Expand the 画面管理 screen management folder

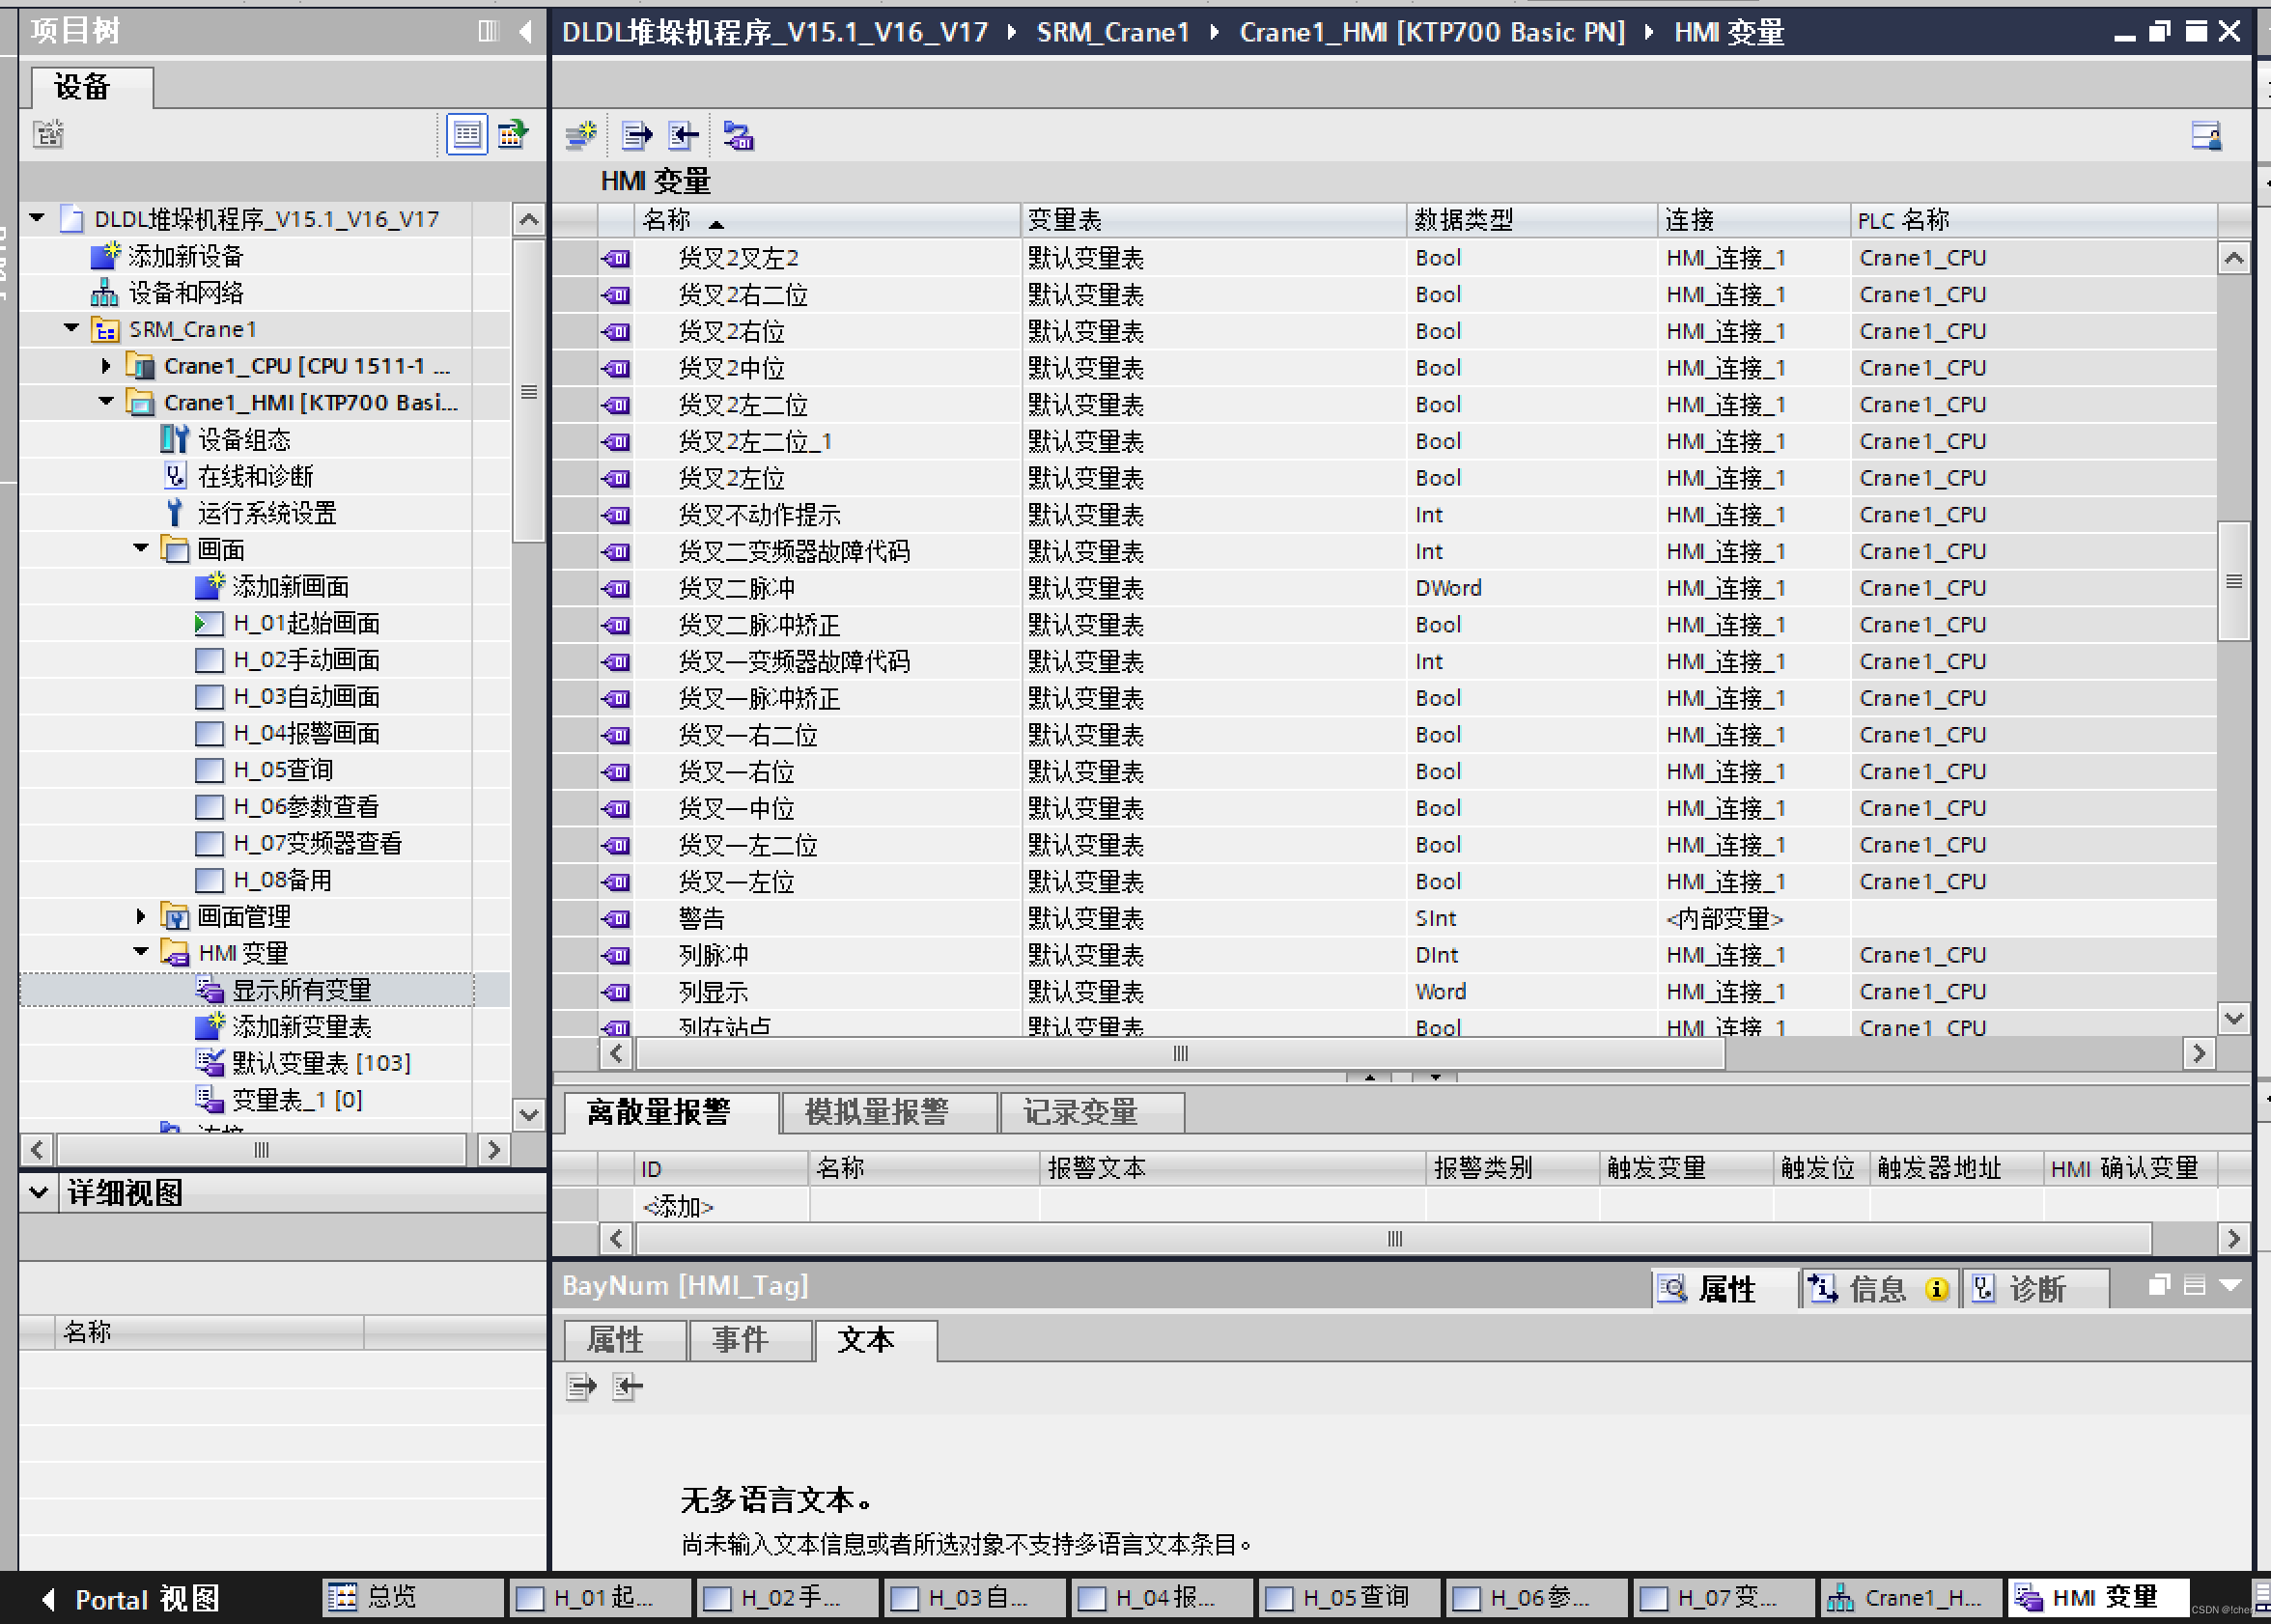[x=141, y=916]
